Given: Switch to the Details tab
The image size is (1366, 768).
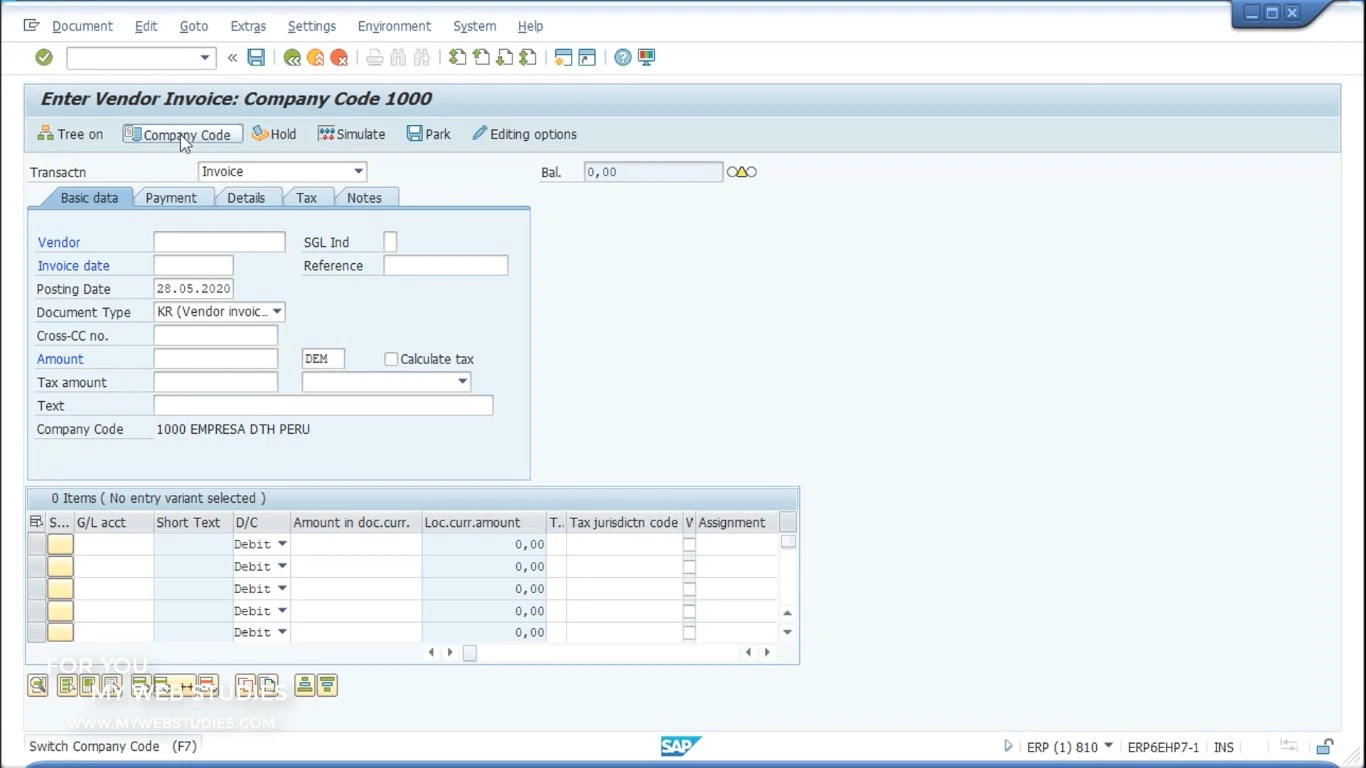Looking at the screenshot, I should [x=246, y=198].
